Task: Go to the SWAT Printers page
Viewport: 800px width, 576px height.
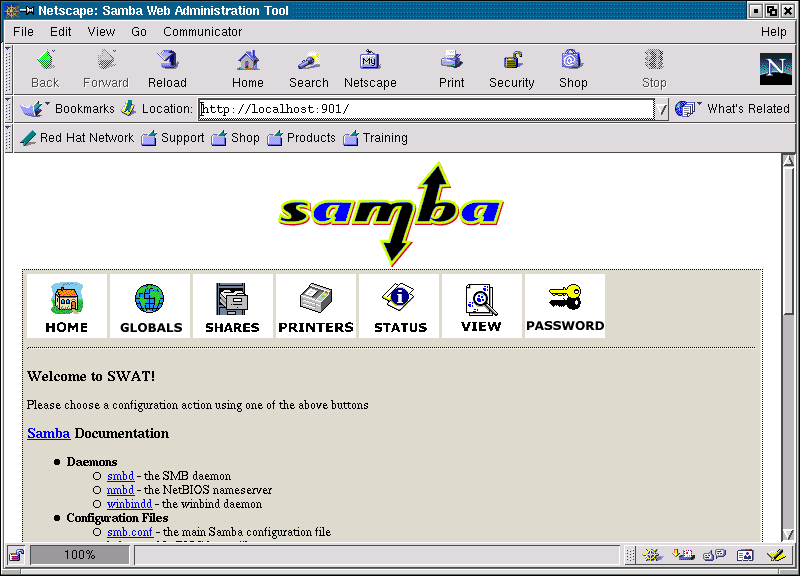Action: 316,307
